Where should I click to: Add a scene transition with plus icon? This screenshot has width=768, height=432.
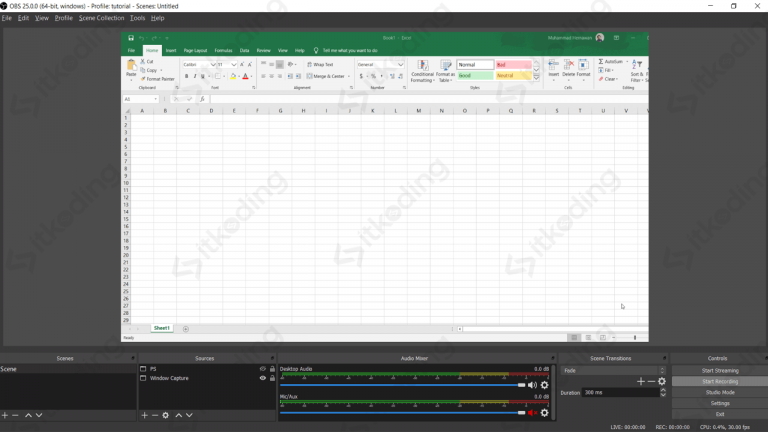(641, 381)
